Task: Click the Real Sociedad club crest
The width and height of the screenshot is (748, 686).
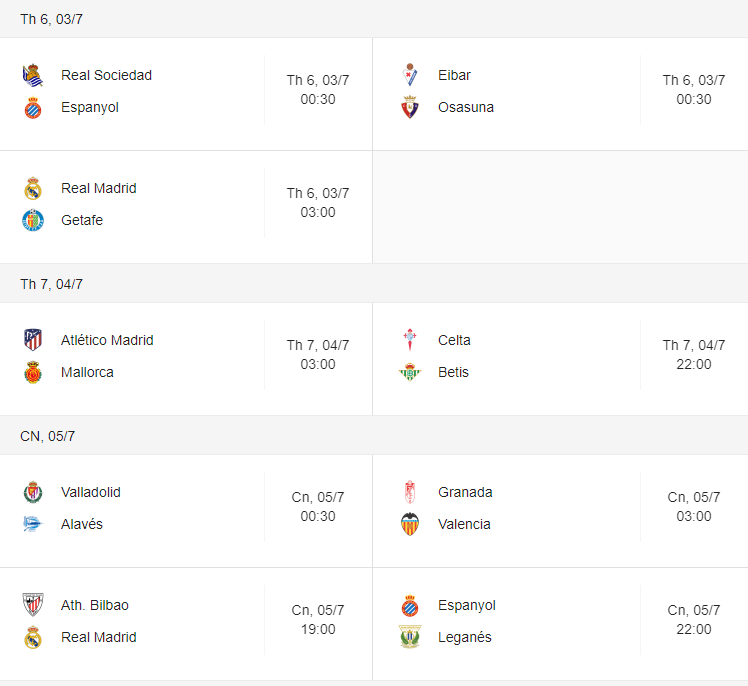Action: [x=33, y=75]
